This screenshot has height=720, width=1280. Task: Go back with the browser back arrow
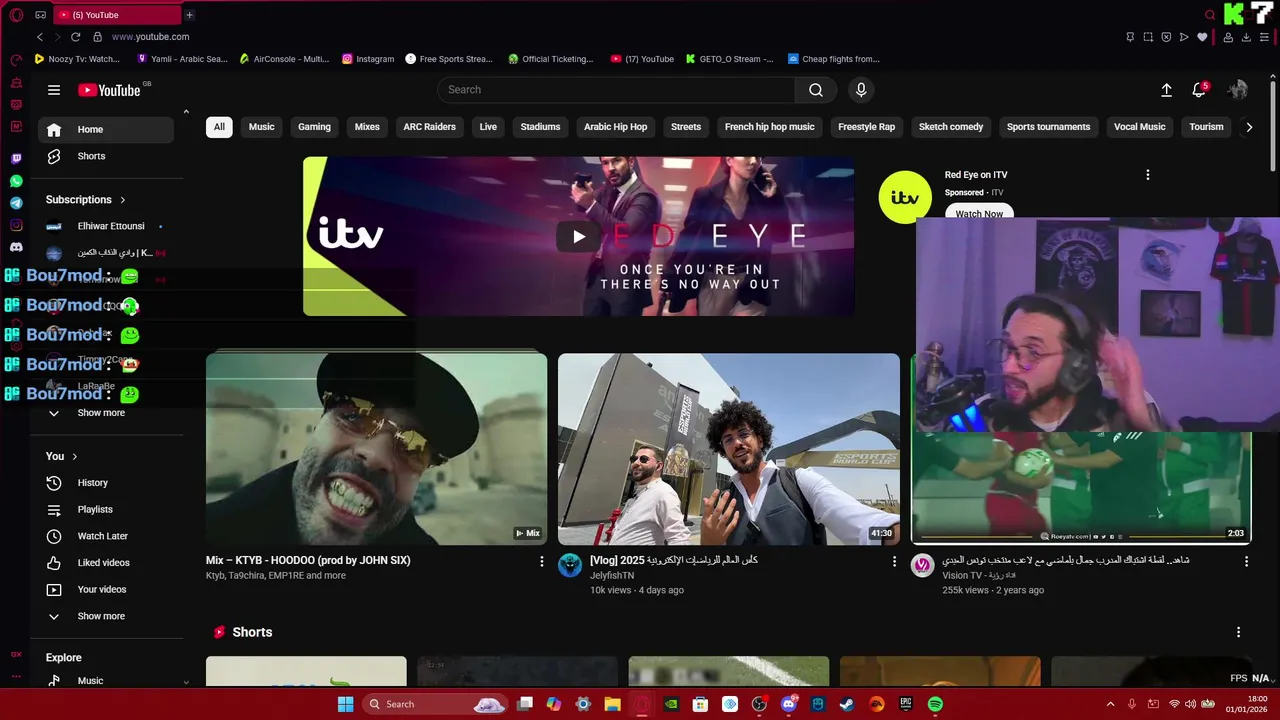coord(40,37)
